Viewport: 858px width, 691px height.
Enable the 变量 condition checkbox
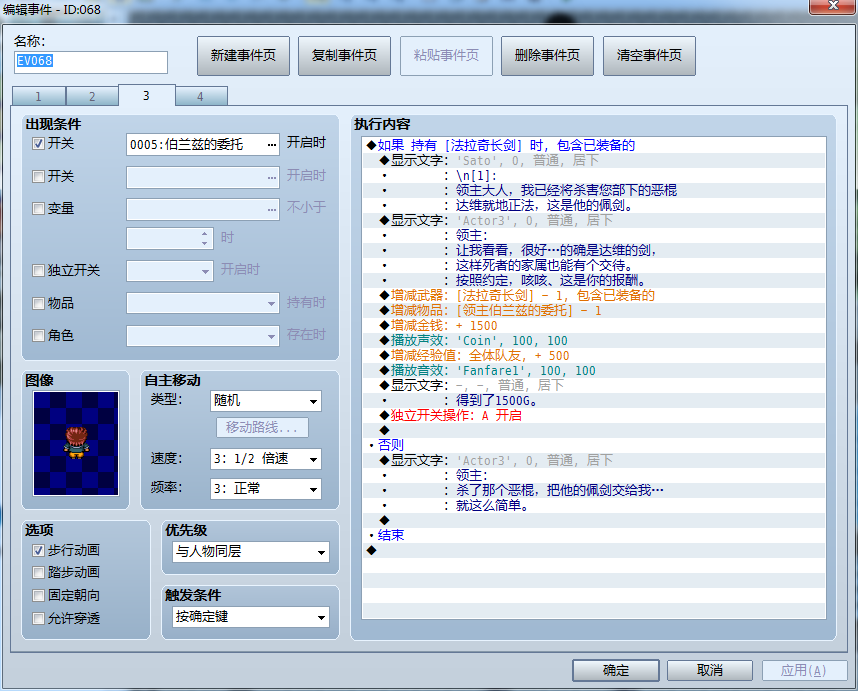[38, 208]
